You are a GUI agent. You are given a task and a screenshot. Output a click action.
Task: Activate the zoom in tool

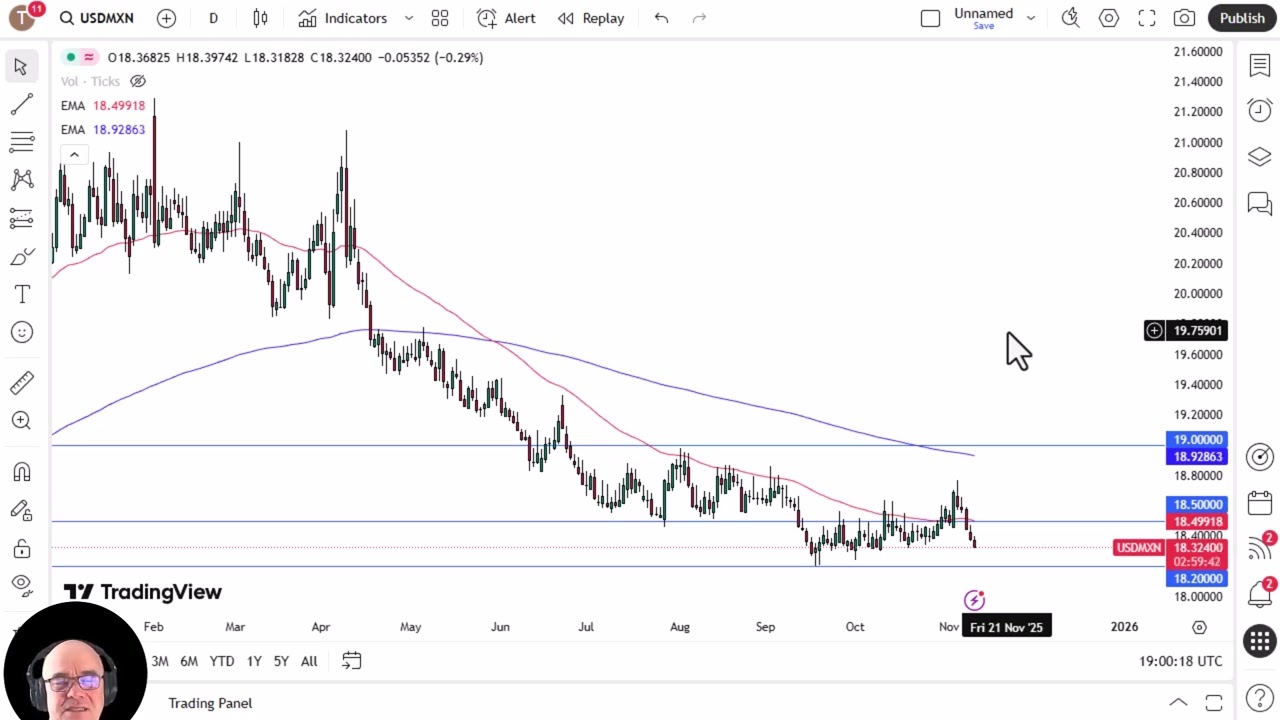(x=21, y=420)
